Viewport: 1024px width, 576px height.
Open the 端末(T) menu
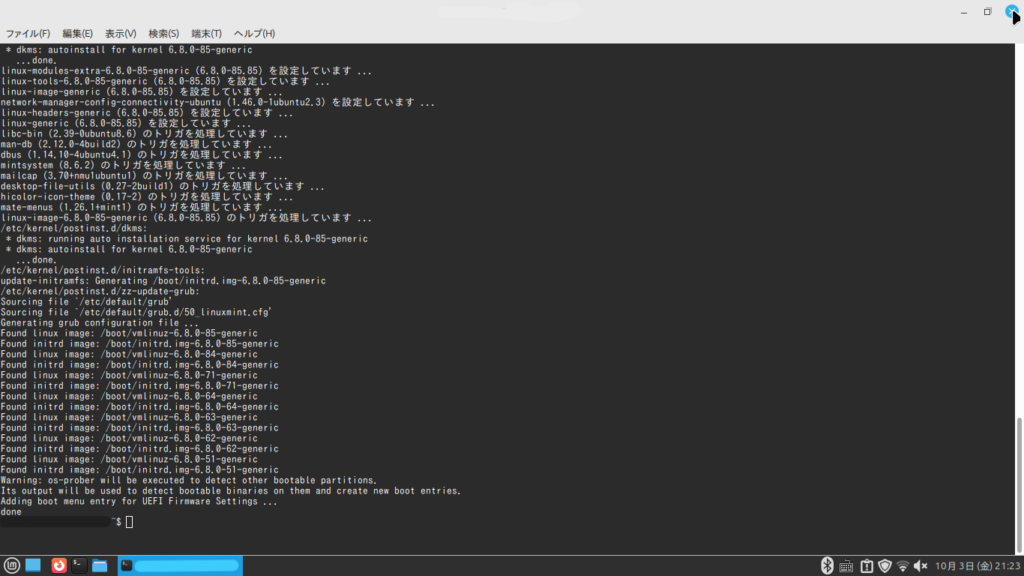click(207, 34)
